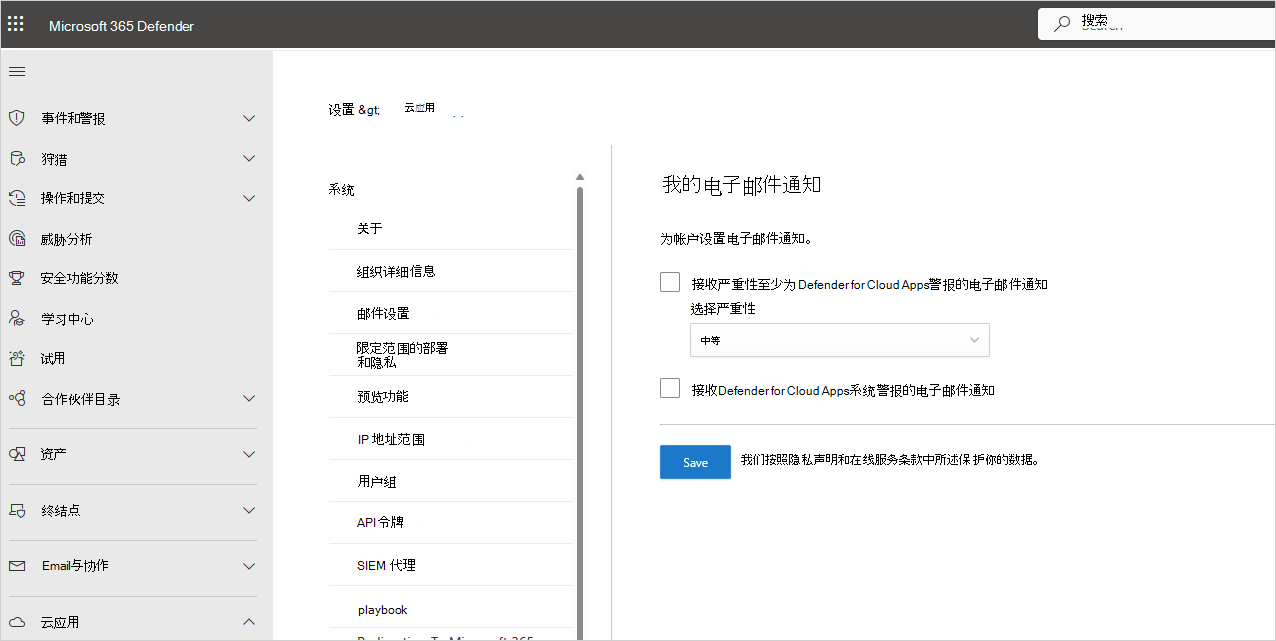Open the app launcher grid icon
The height and width of the screenshot is (641, 1276).
pos(16,24)
